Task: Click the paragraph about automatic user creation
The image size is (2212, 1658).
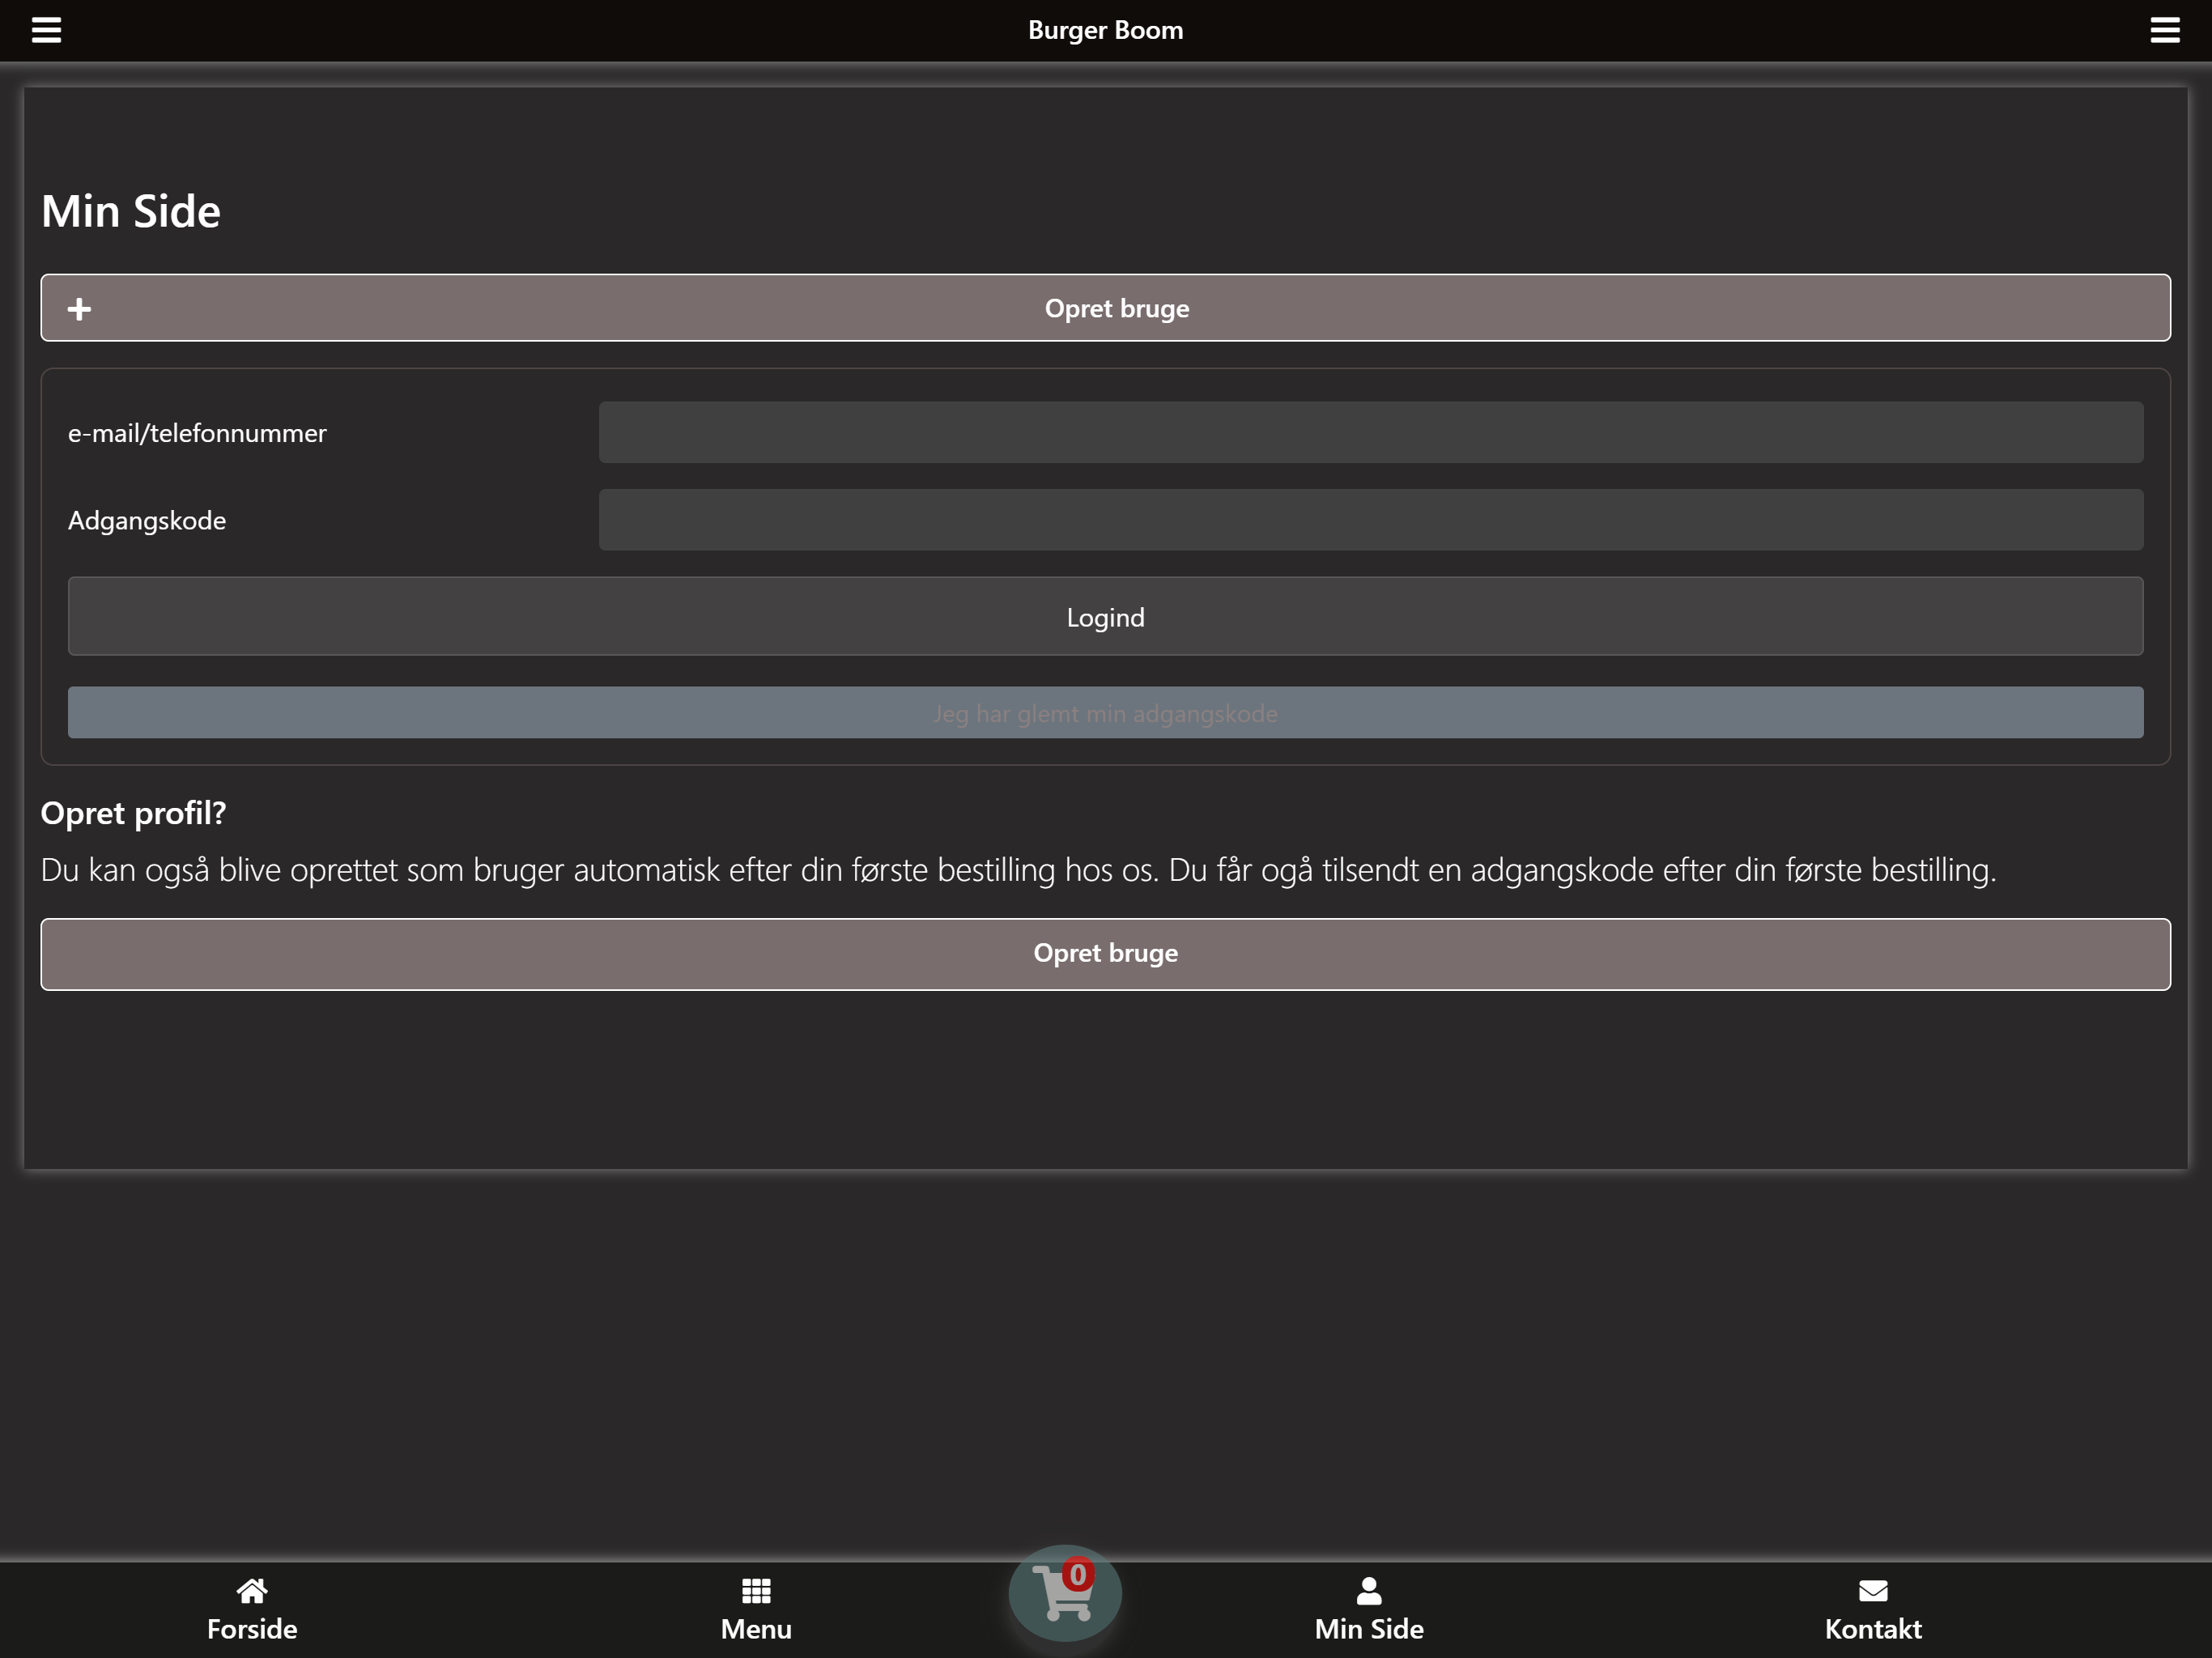Action: point(1018,870)
